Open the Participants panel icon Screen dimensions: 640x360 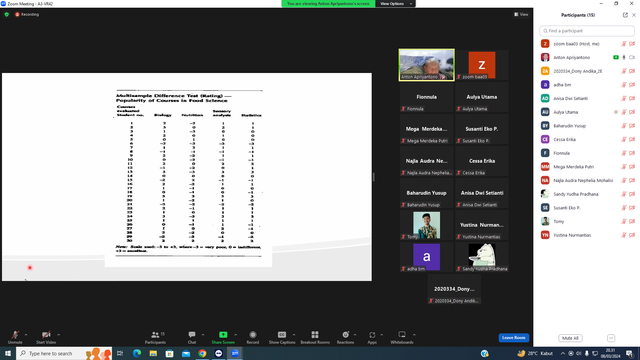point(155,335)
